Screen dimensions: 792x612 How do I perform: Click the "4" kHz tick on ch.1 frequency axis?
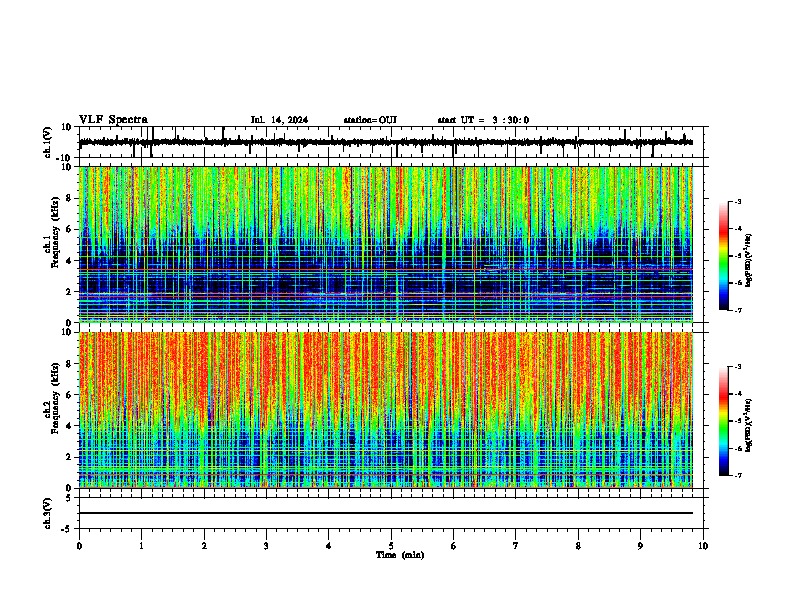(x=69, y=261)
